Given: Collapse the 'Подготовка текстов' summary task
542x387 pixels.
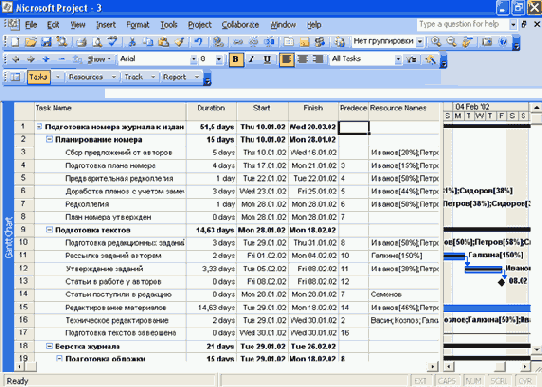Looking at the screenshot, I should 49,230.
